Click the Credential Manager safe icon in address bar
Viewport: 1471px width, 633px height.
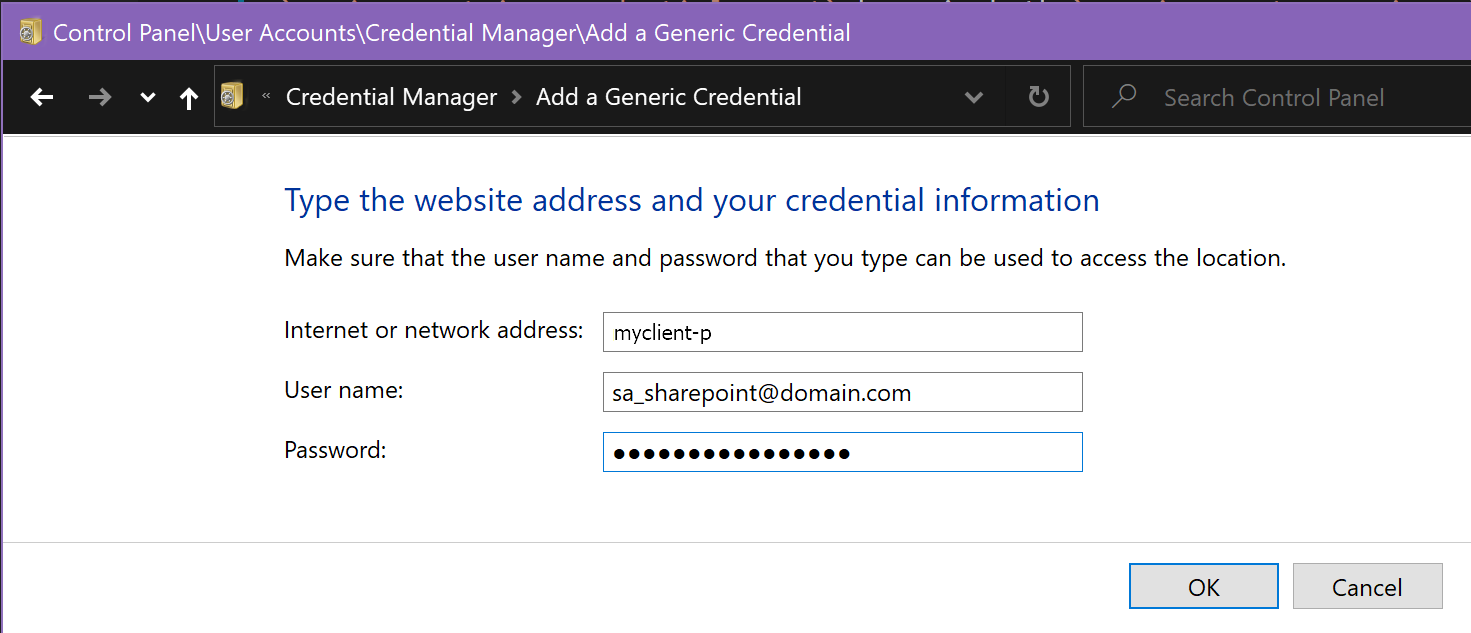pos(232,96)
